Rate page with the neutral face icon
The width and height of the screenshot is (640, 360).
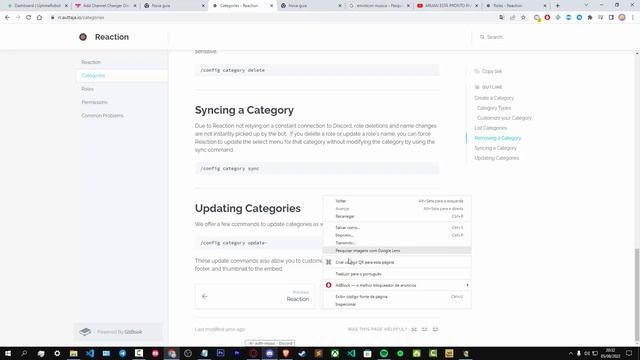tap(424, 329)
